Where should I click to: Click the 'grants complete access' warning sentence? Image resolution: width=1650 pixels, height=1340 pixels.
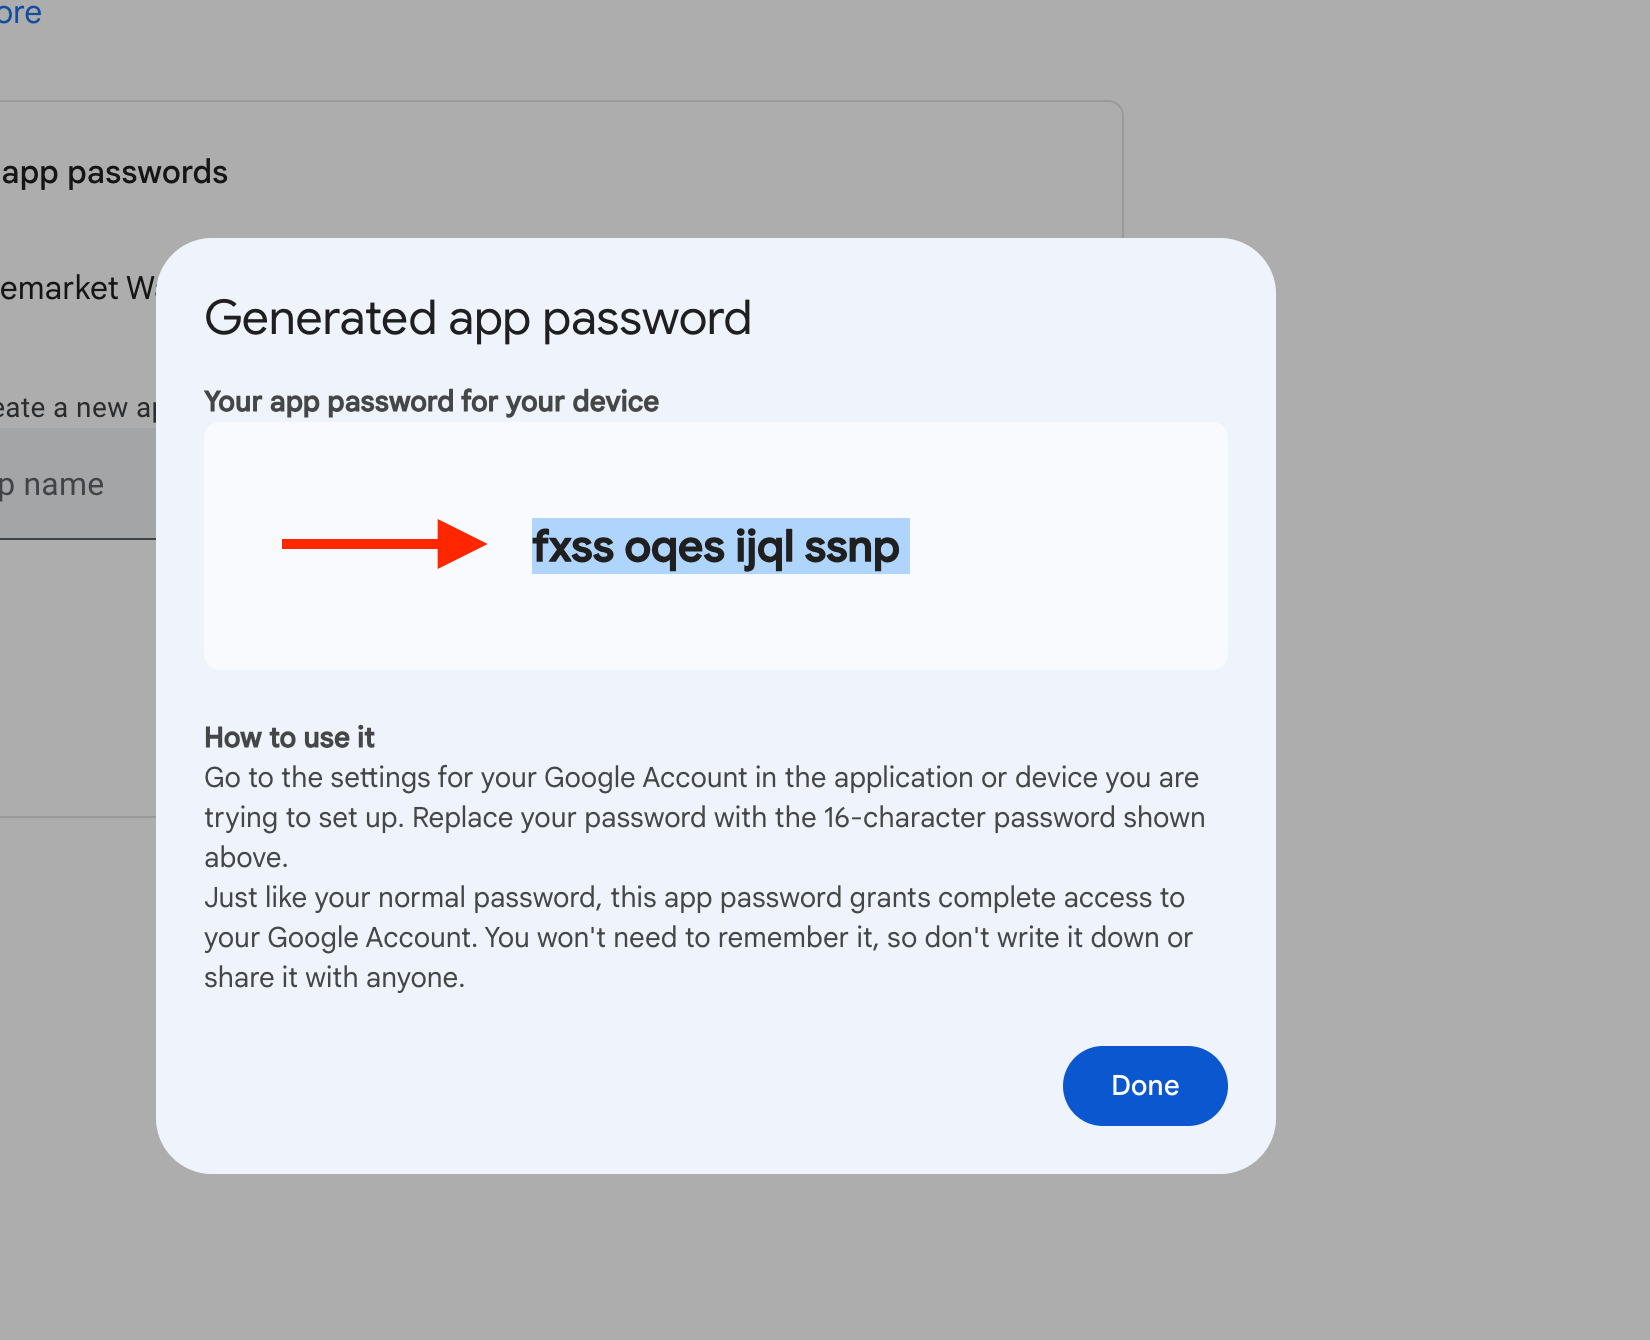tap(694, 897)
